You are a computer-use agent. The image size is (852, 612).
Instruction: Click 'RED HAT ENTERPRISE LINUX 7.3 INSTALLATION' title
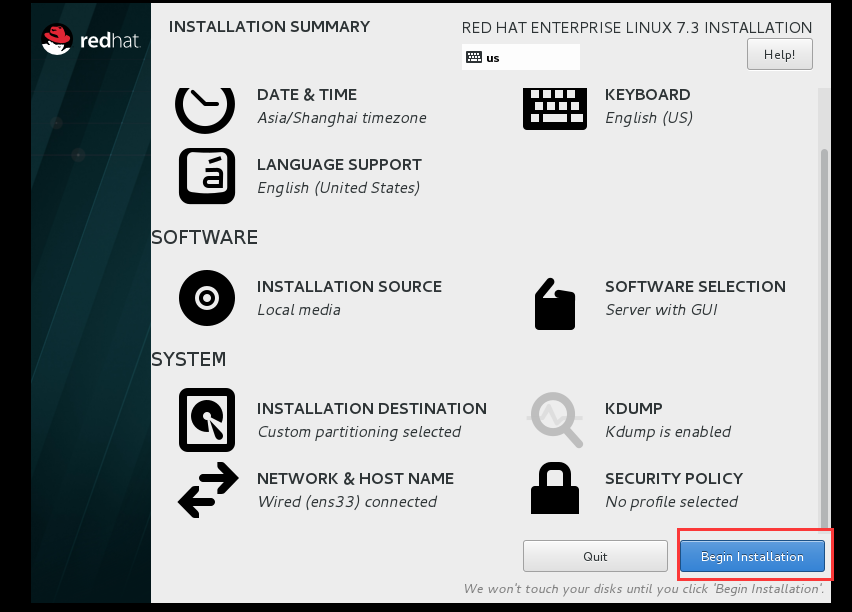tap(637, 28)
